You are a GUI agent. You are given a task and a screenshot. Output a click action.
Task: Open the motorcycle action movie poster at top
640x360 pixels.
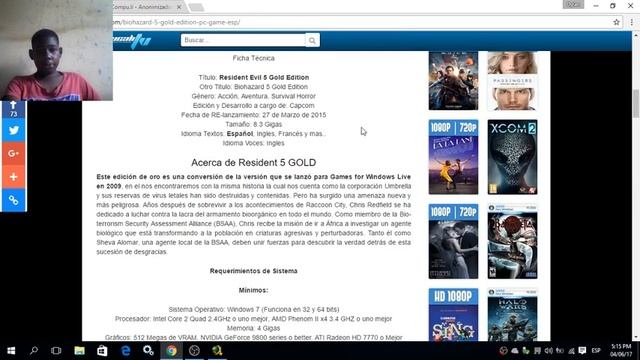click(x=453, y=81)
